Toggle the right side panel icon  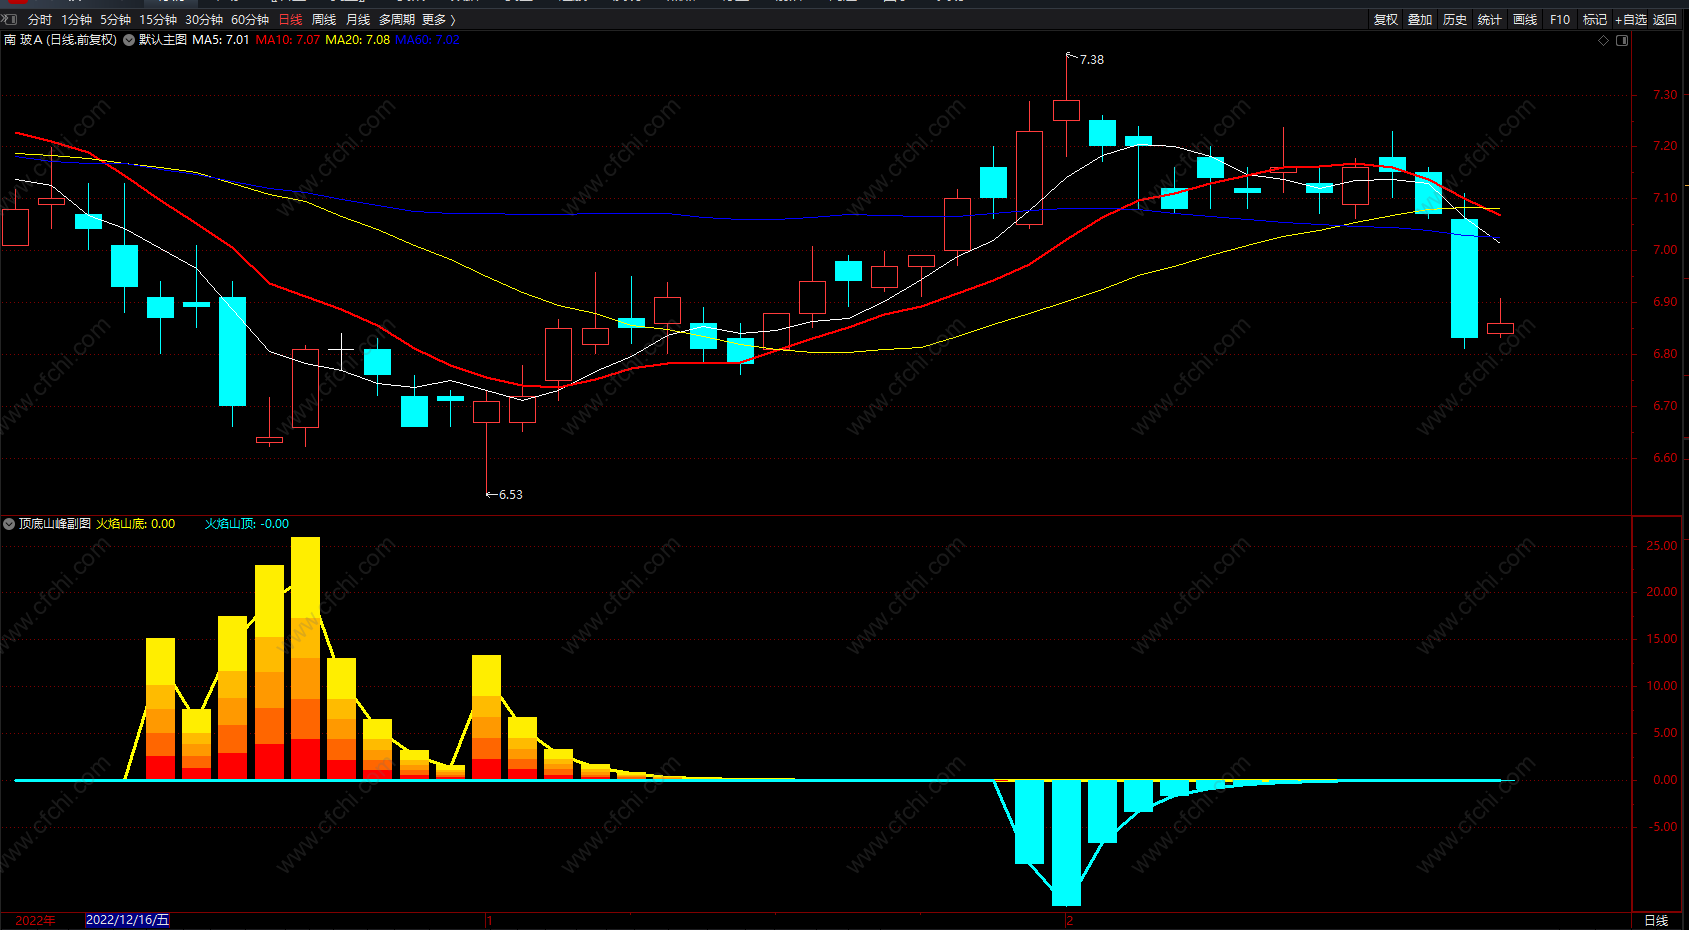point(1622,41)
